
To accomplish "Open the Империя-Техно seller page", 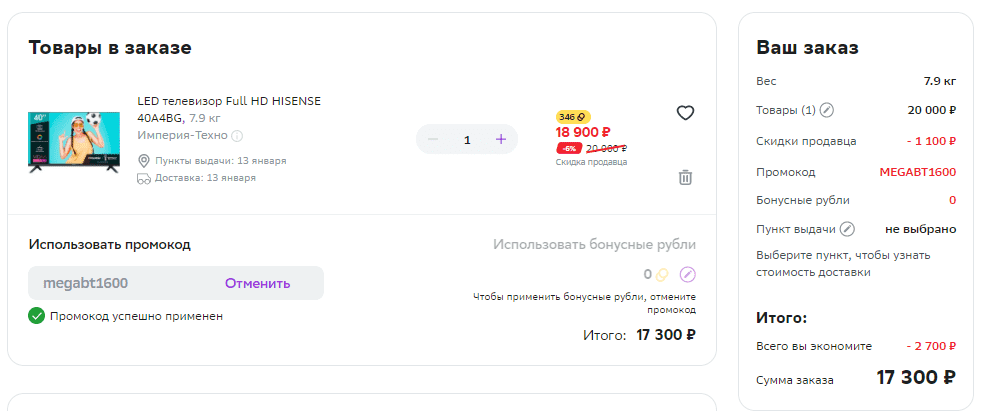I will pos(182,136).
